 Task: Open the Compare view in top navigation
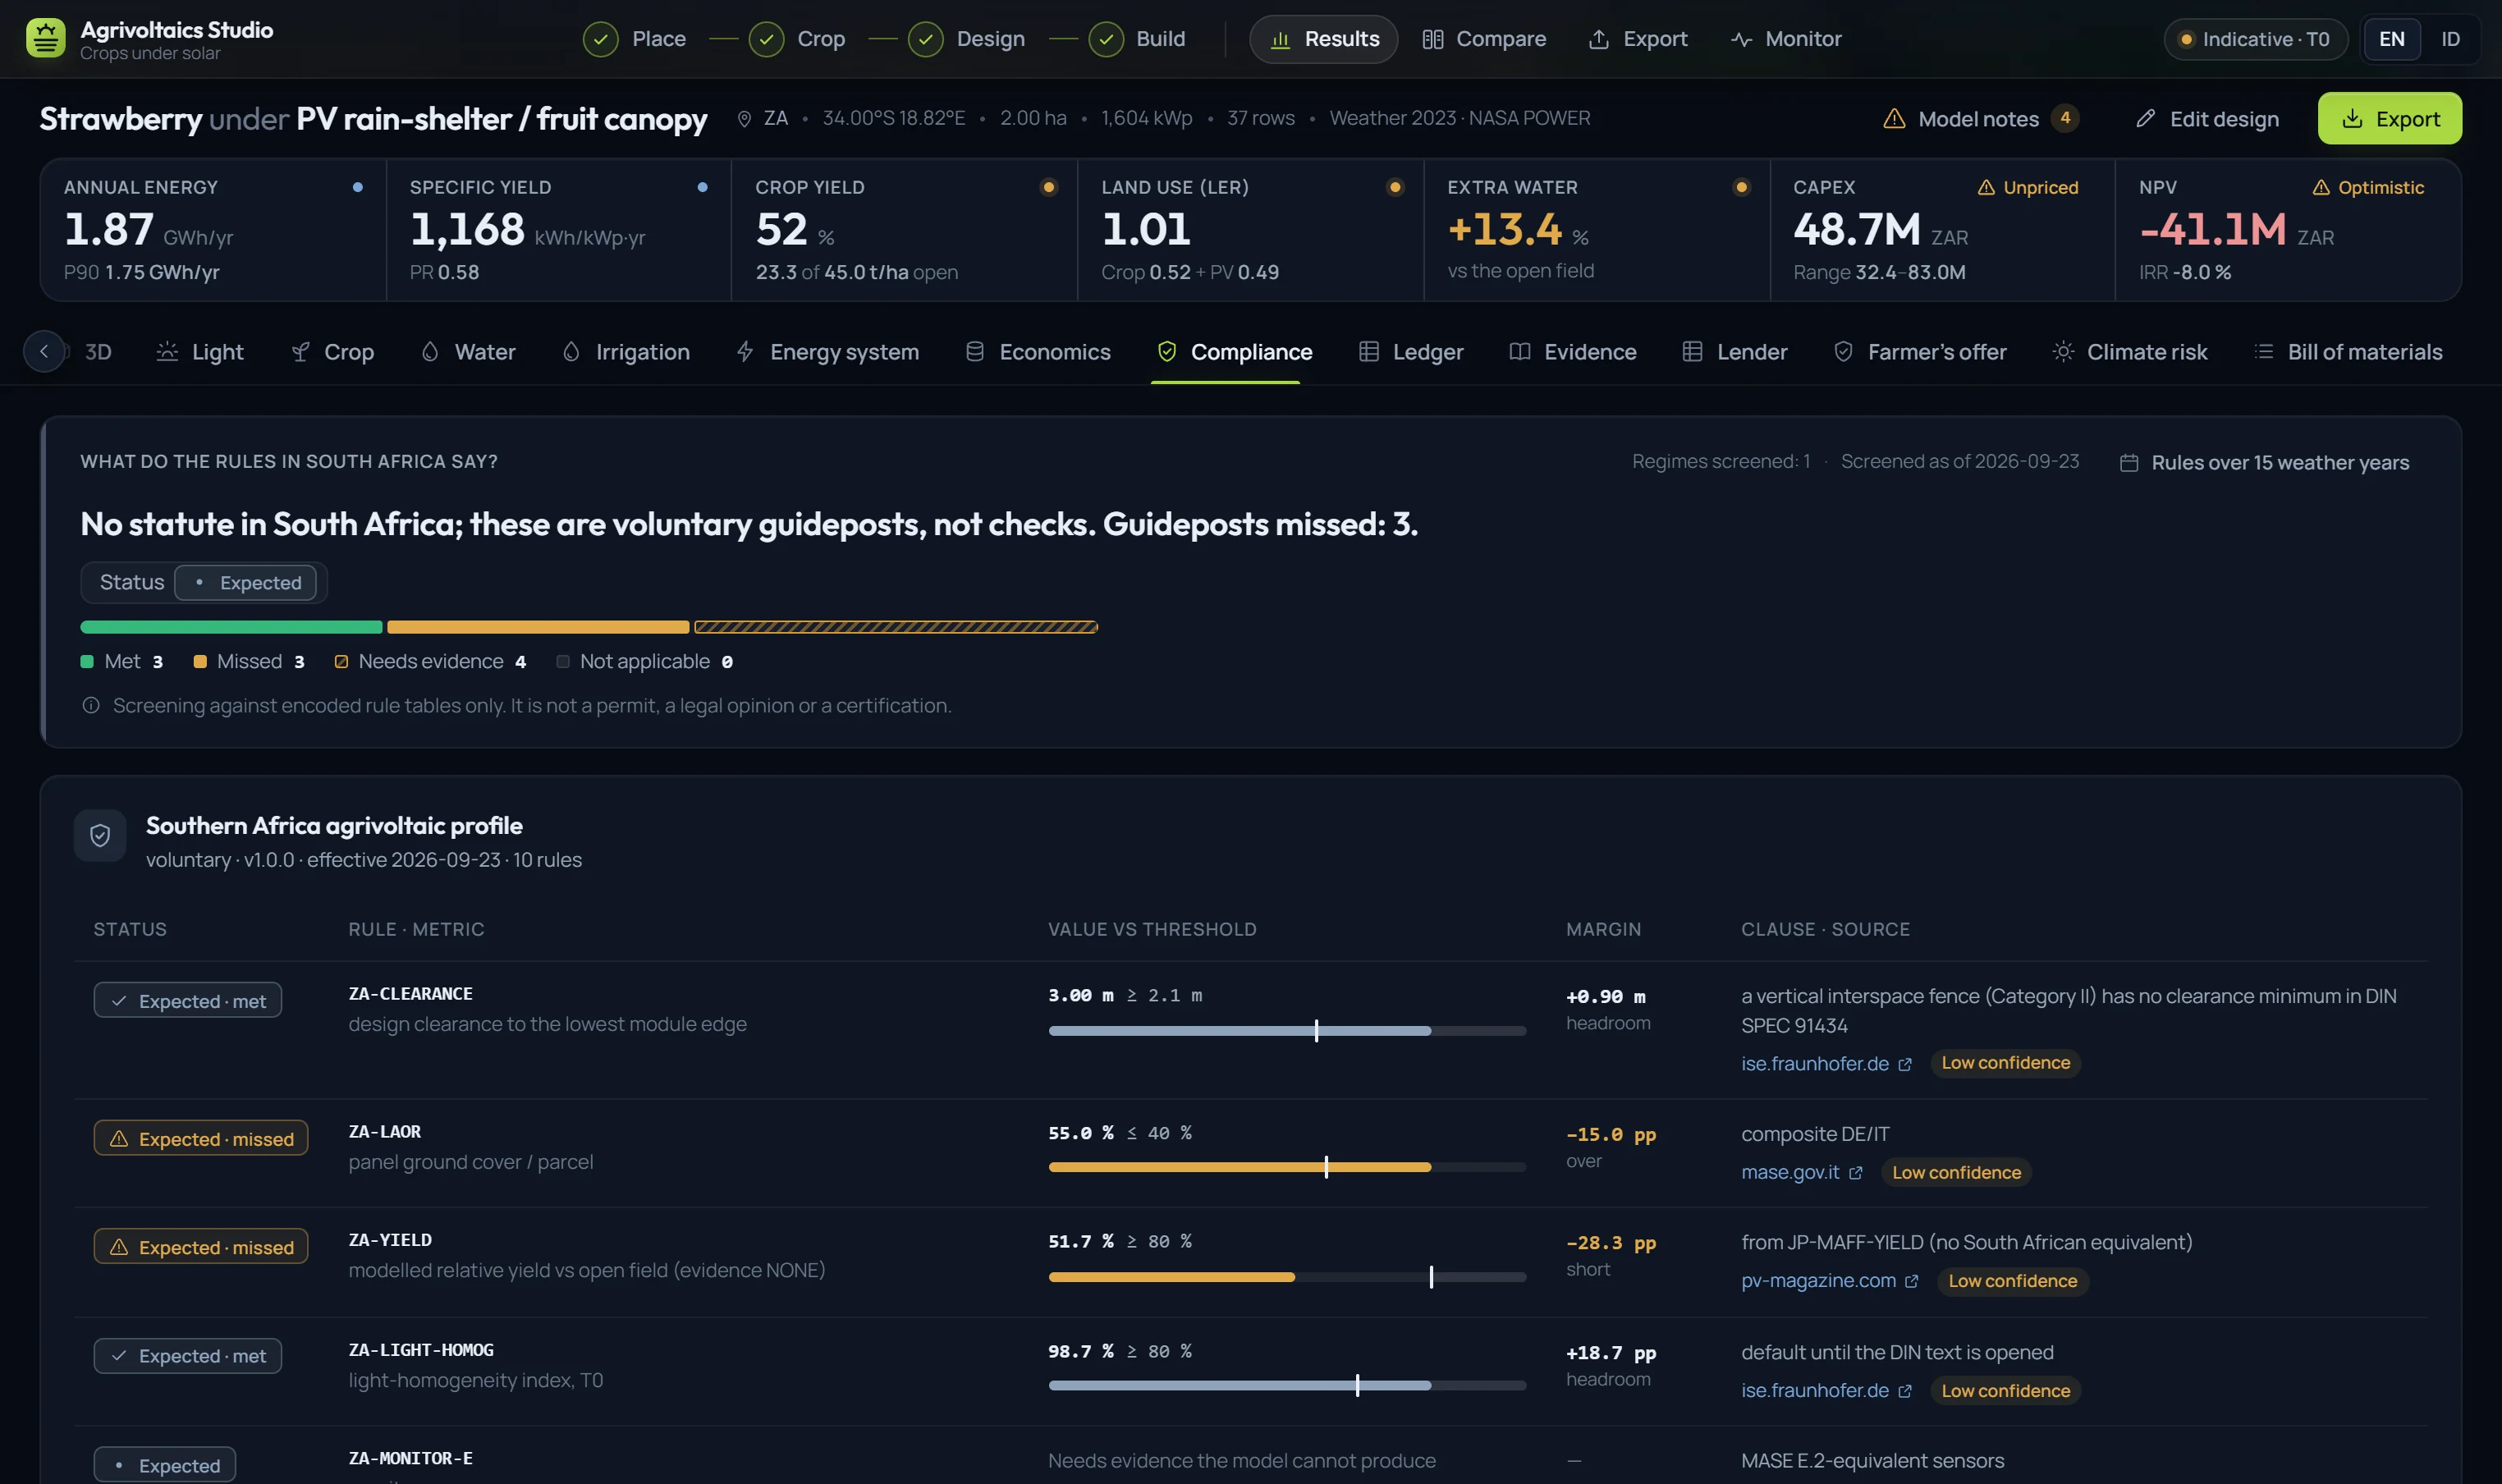[1484, 39]
